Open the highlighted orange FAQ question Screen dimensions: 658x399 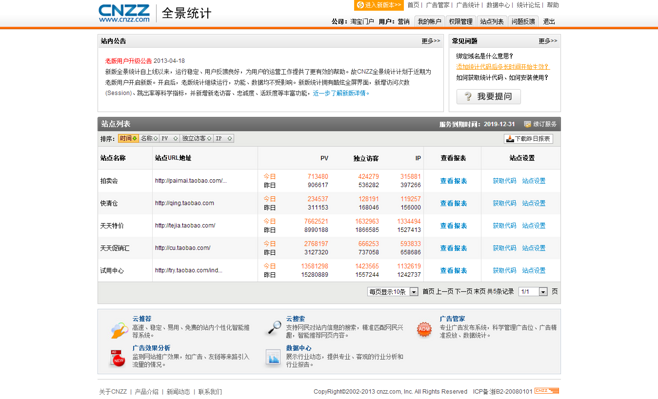click(502, 67)
